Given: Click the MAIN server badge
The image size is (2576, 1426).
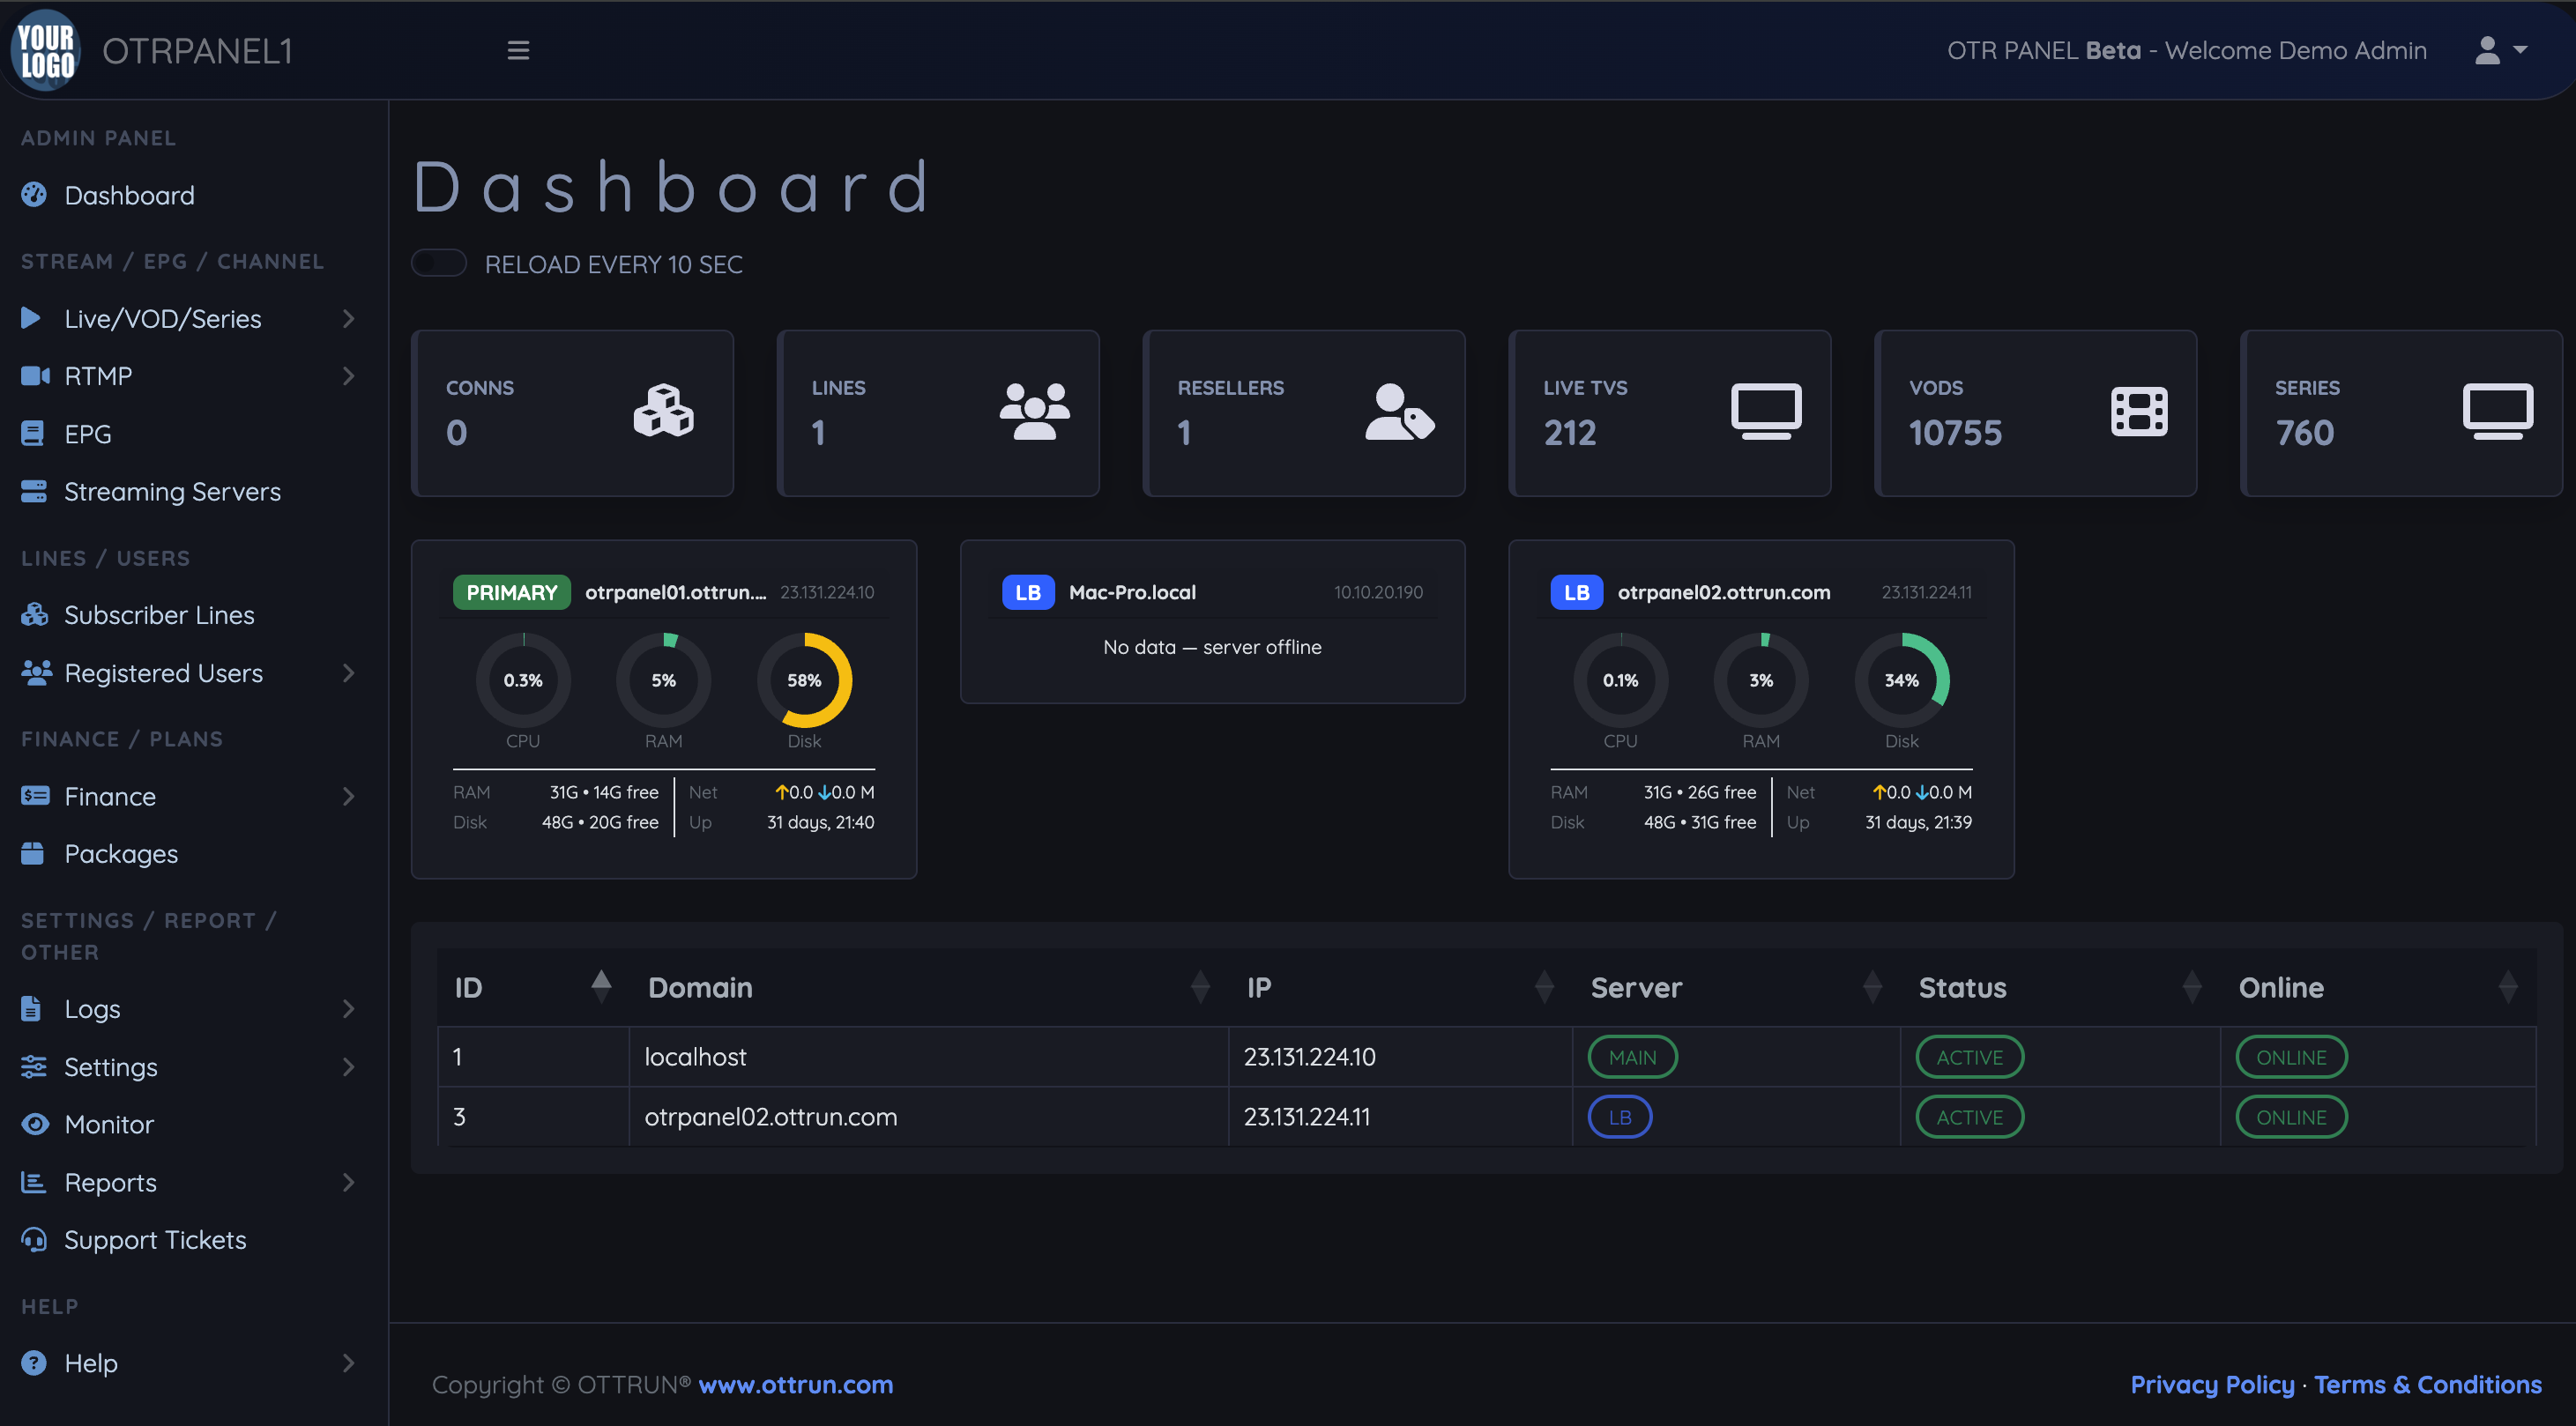Looking at the screenshot, I should 1632,1057.
